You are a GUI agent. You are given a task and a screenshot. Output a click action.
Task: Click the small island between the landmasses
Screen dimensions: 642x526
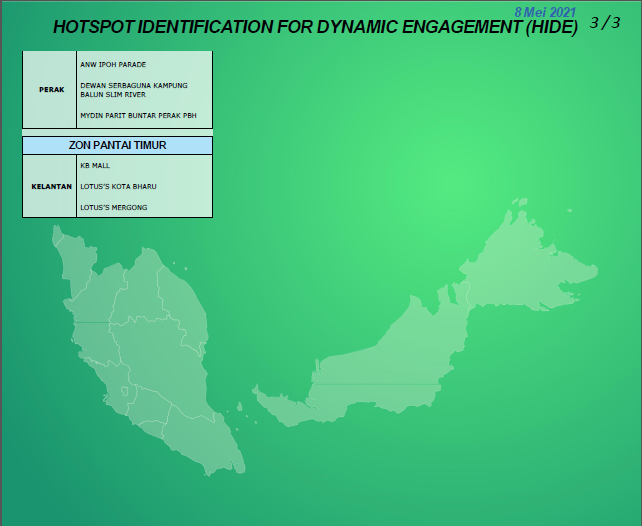[x=240, y=405]
